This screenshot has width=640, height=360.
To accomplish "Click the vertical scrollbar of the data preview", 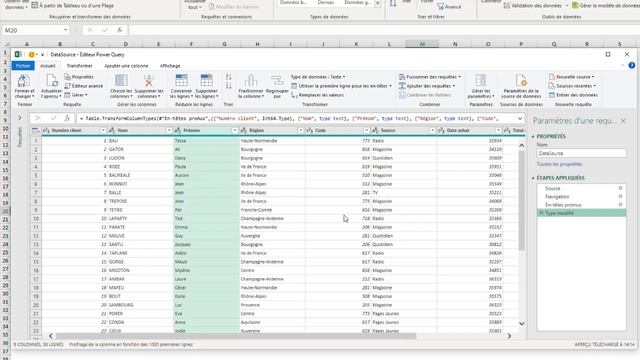I will [x=522, y=200].
